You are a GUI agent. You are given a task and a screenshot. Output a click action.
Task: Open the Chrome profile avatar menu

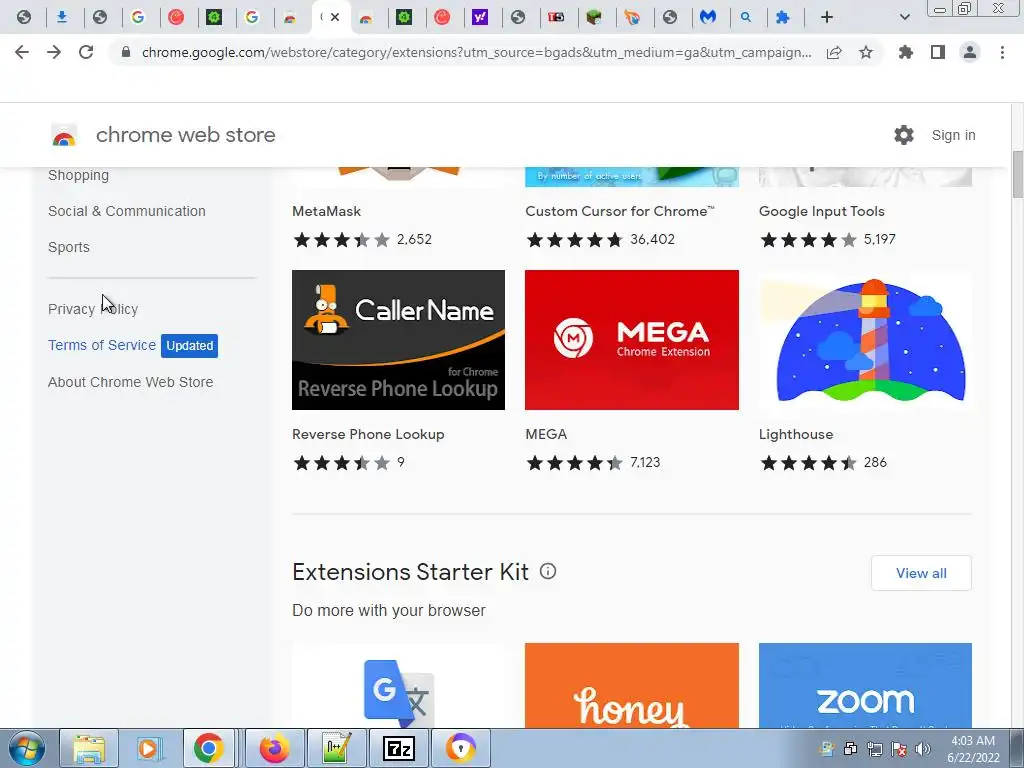coord(970,52)
